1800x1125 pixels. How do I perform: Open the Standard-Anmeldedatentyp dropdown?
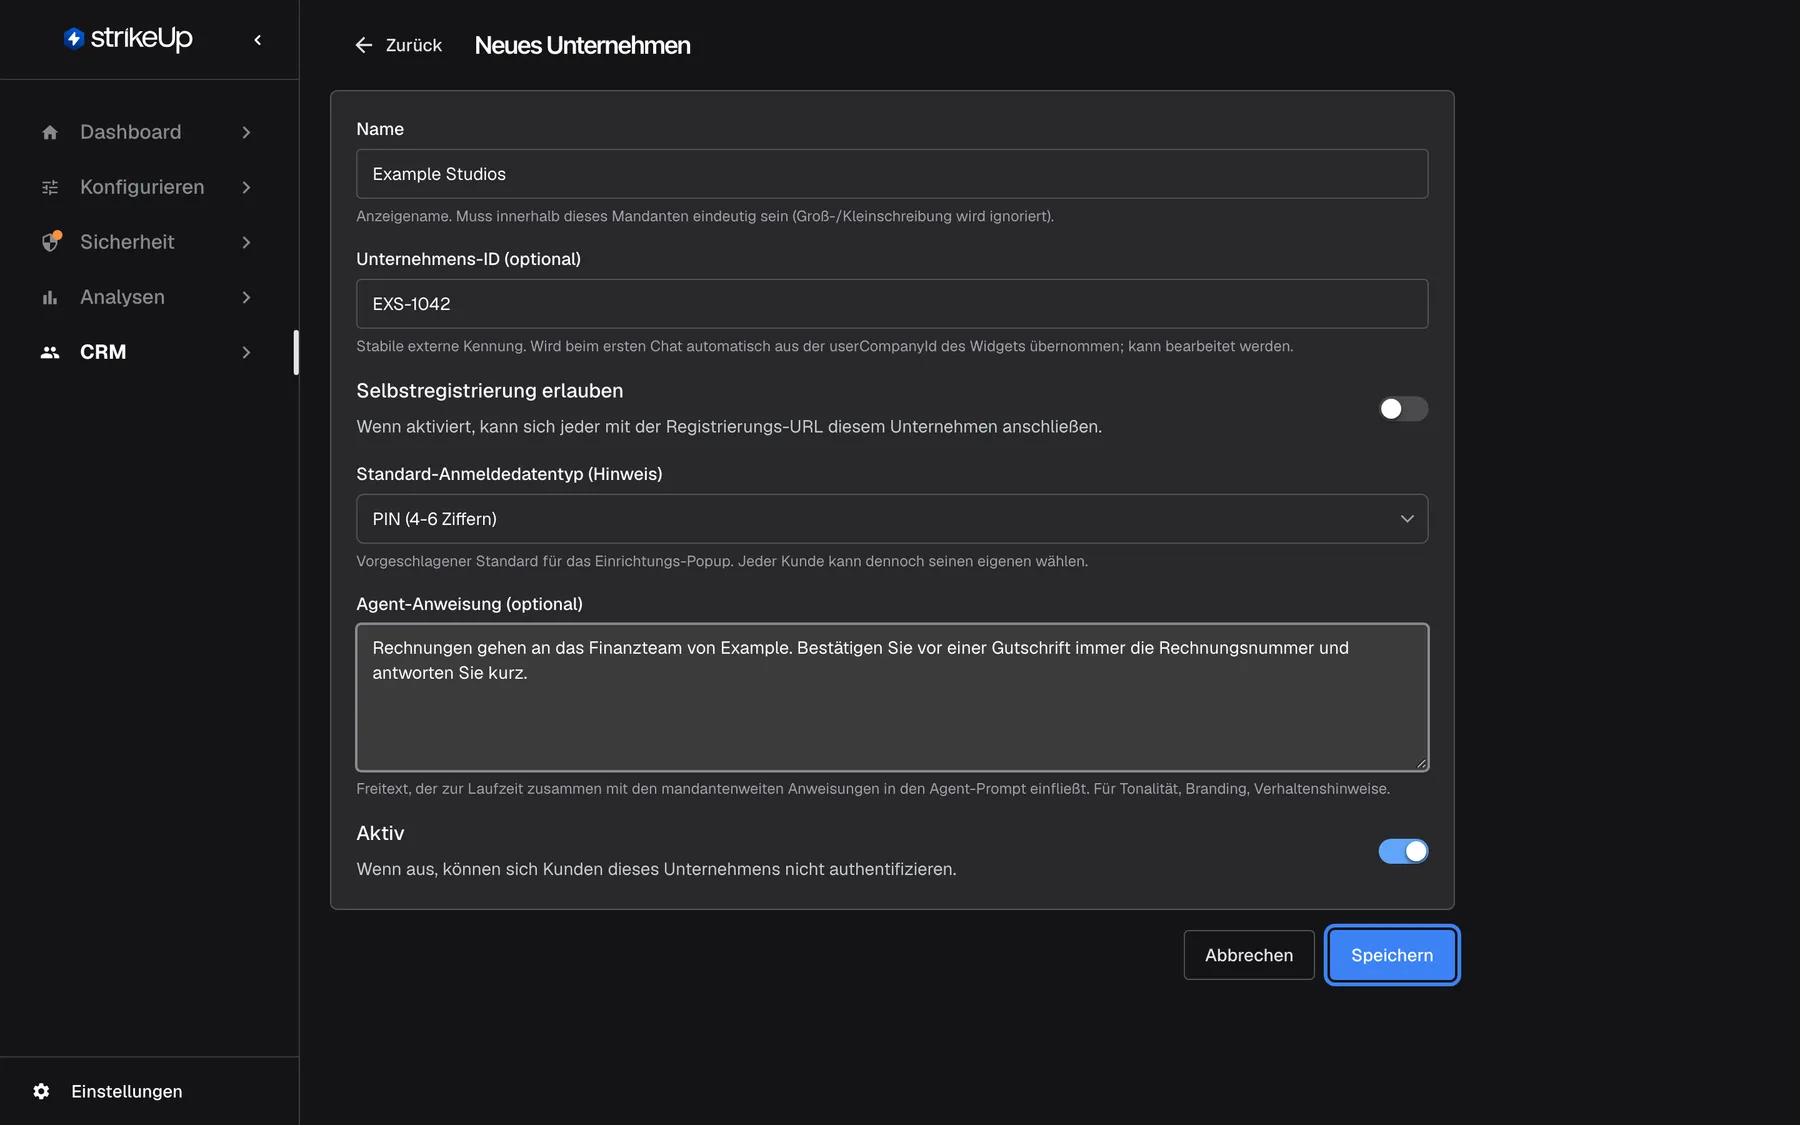892,519
